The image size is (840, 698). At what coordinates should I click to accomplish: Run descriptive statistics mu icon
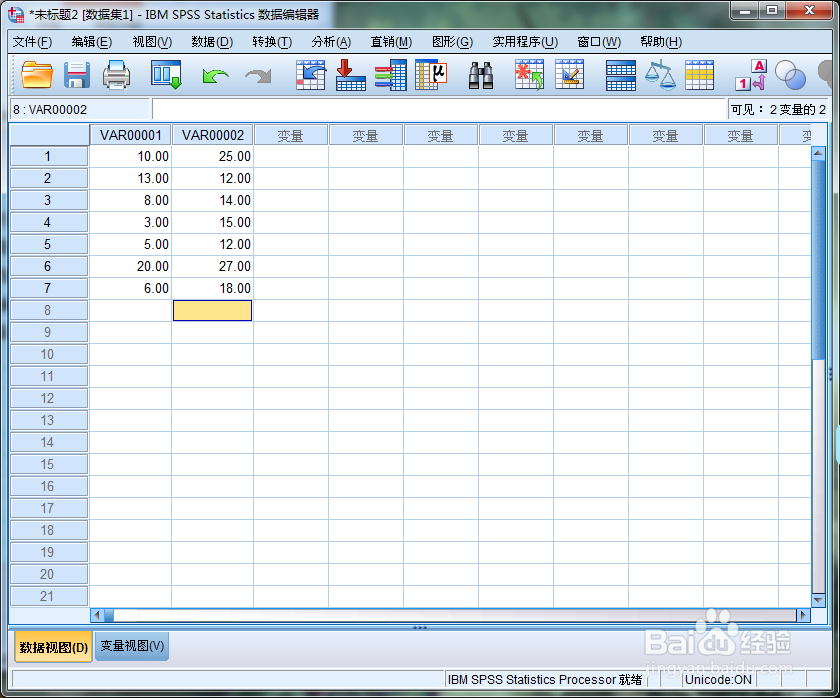coord(431,74)
